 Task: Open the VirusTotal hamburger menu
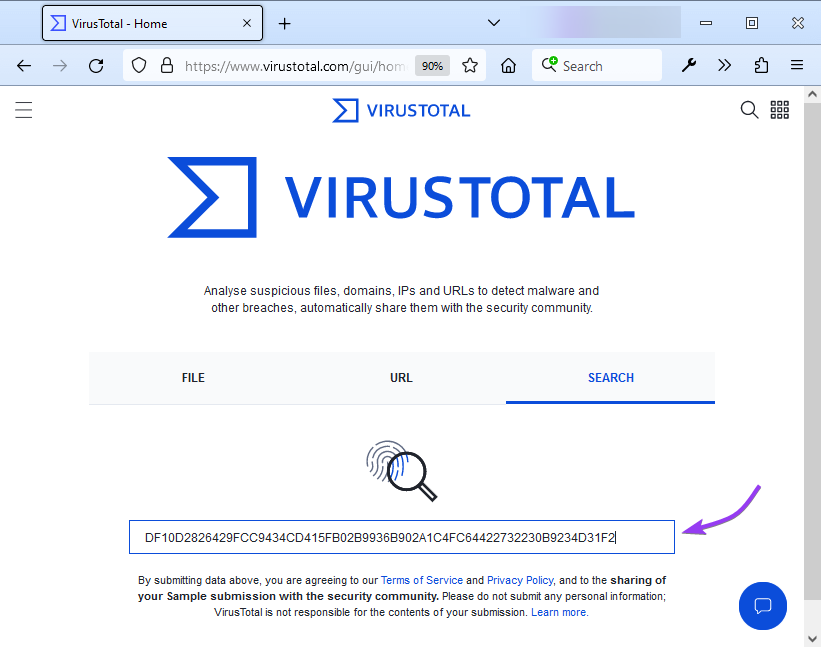24,110
